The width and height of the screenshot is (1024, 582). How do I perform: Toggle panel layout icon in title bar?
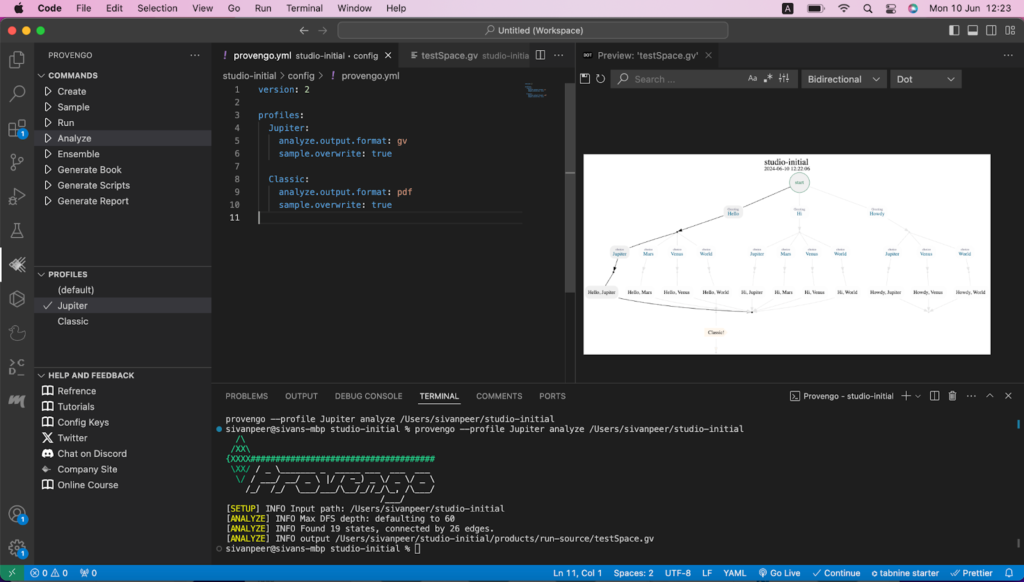pos(973,30)
